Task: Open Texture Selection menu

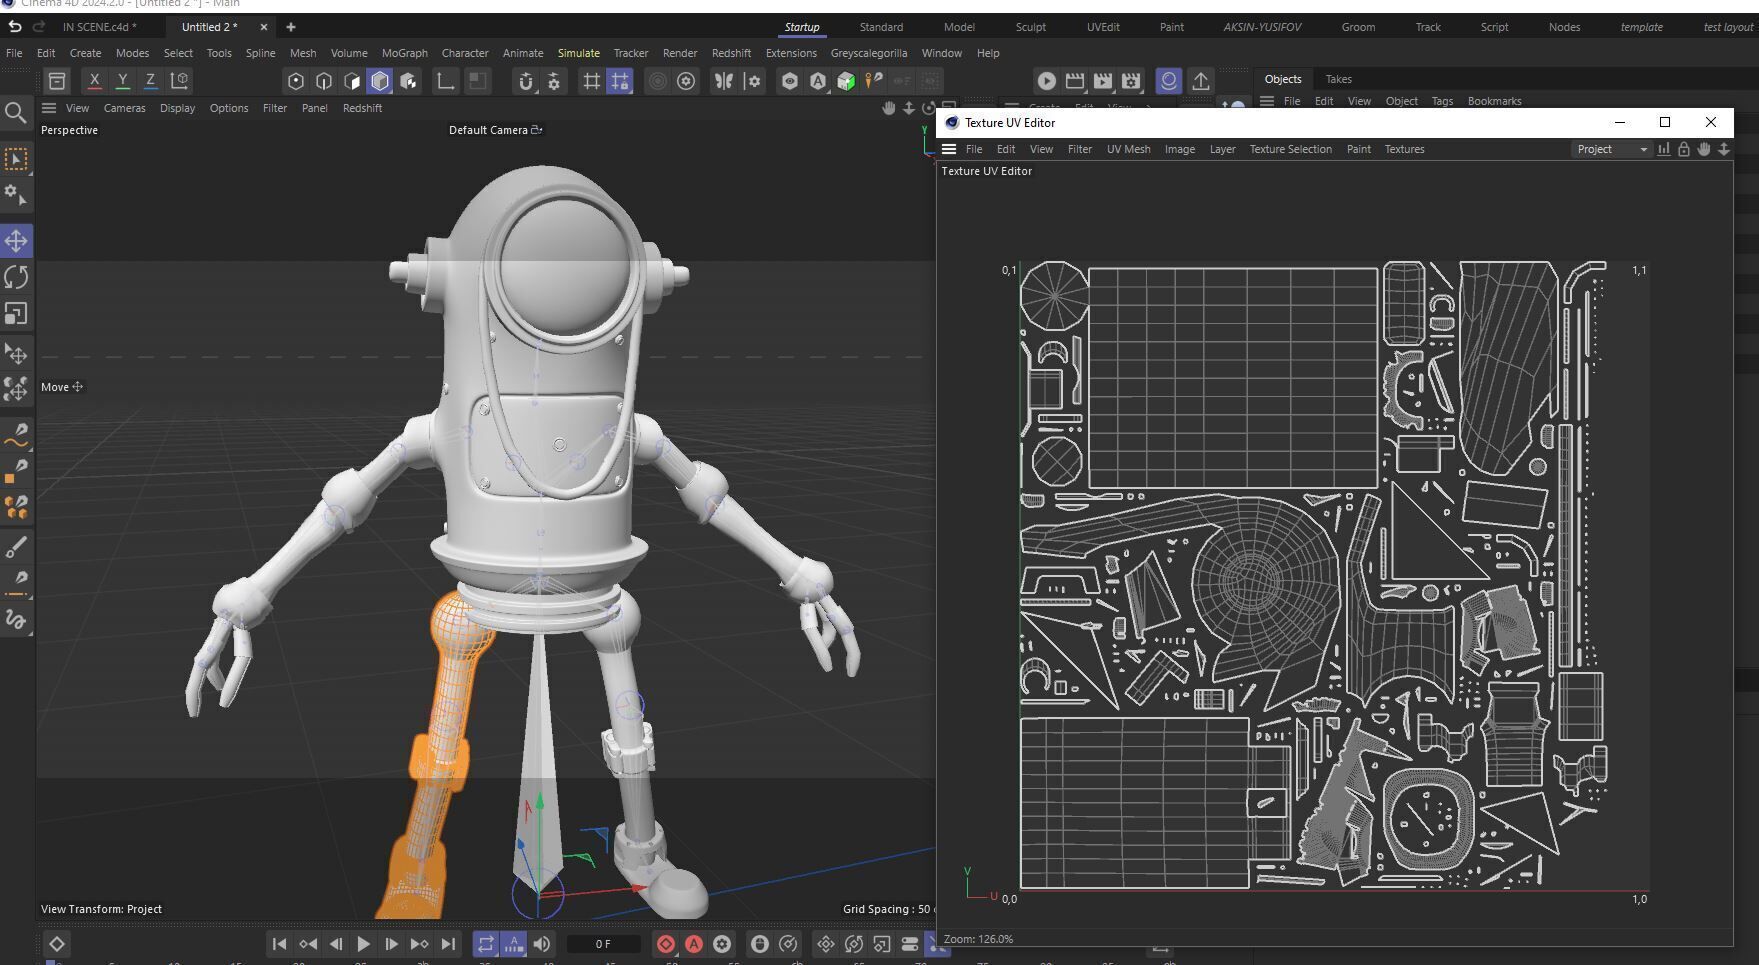Action: pyautogui.click(x=1290, y=149)
